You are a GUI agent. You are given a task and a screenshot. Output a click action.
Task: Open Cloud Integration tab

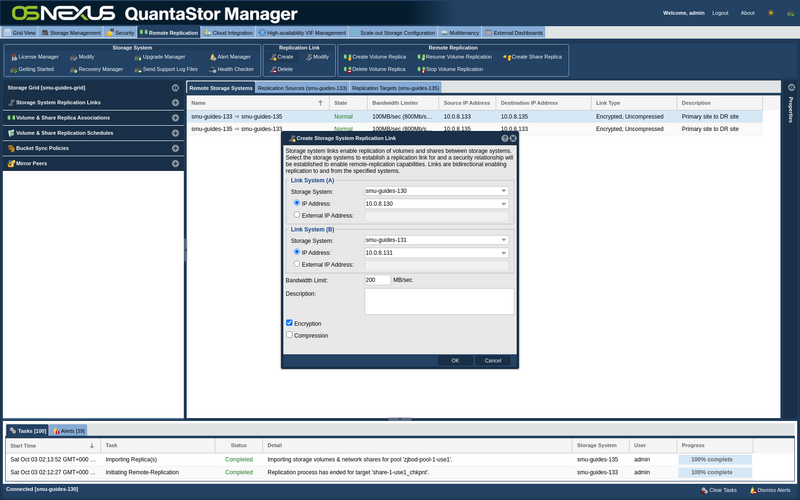coord(228,33)
